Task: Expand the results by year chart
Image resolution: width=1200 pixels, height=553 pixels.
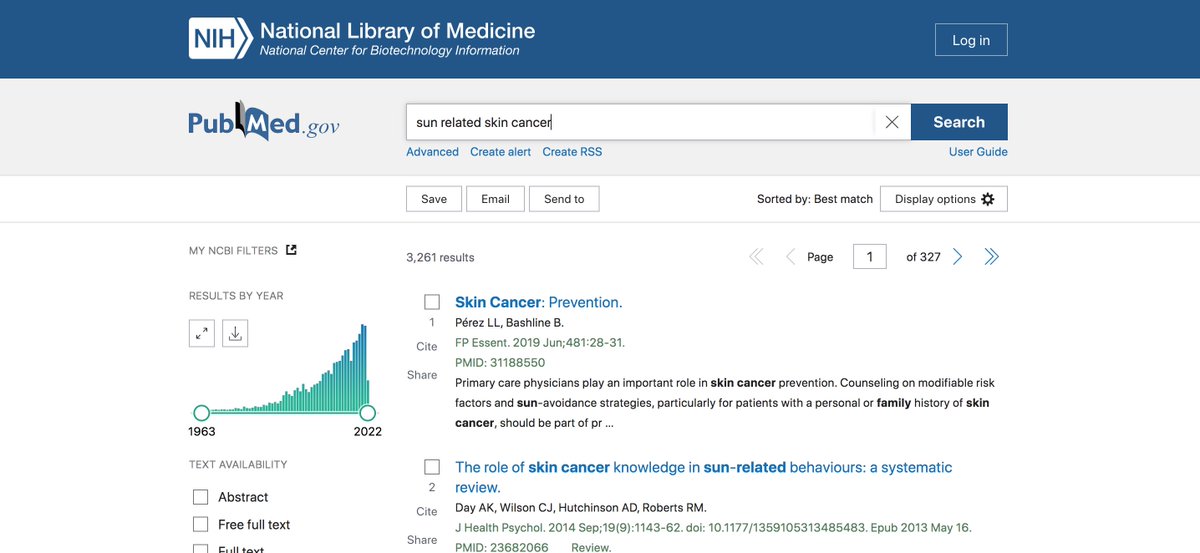Action: click(202, 333)
